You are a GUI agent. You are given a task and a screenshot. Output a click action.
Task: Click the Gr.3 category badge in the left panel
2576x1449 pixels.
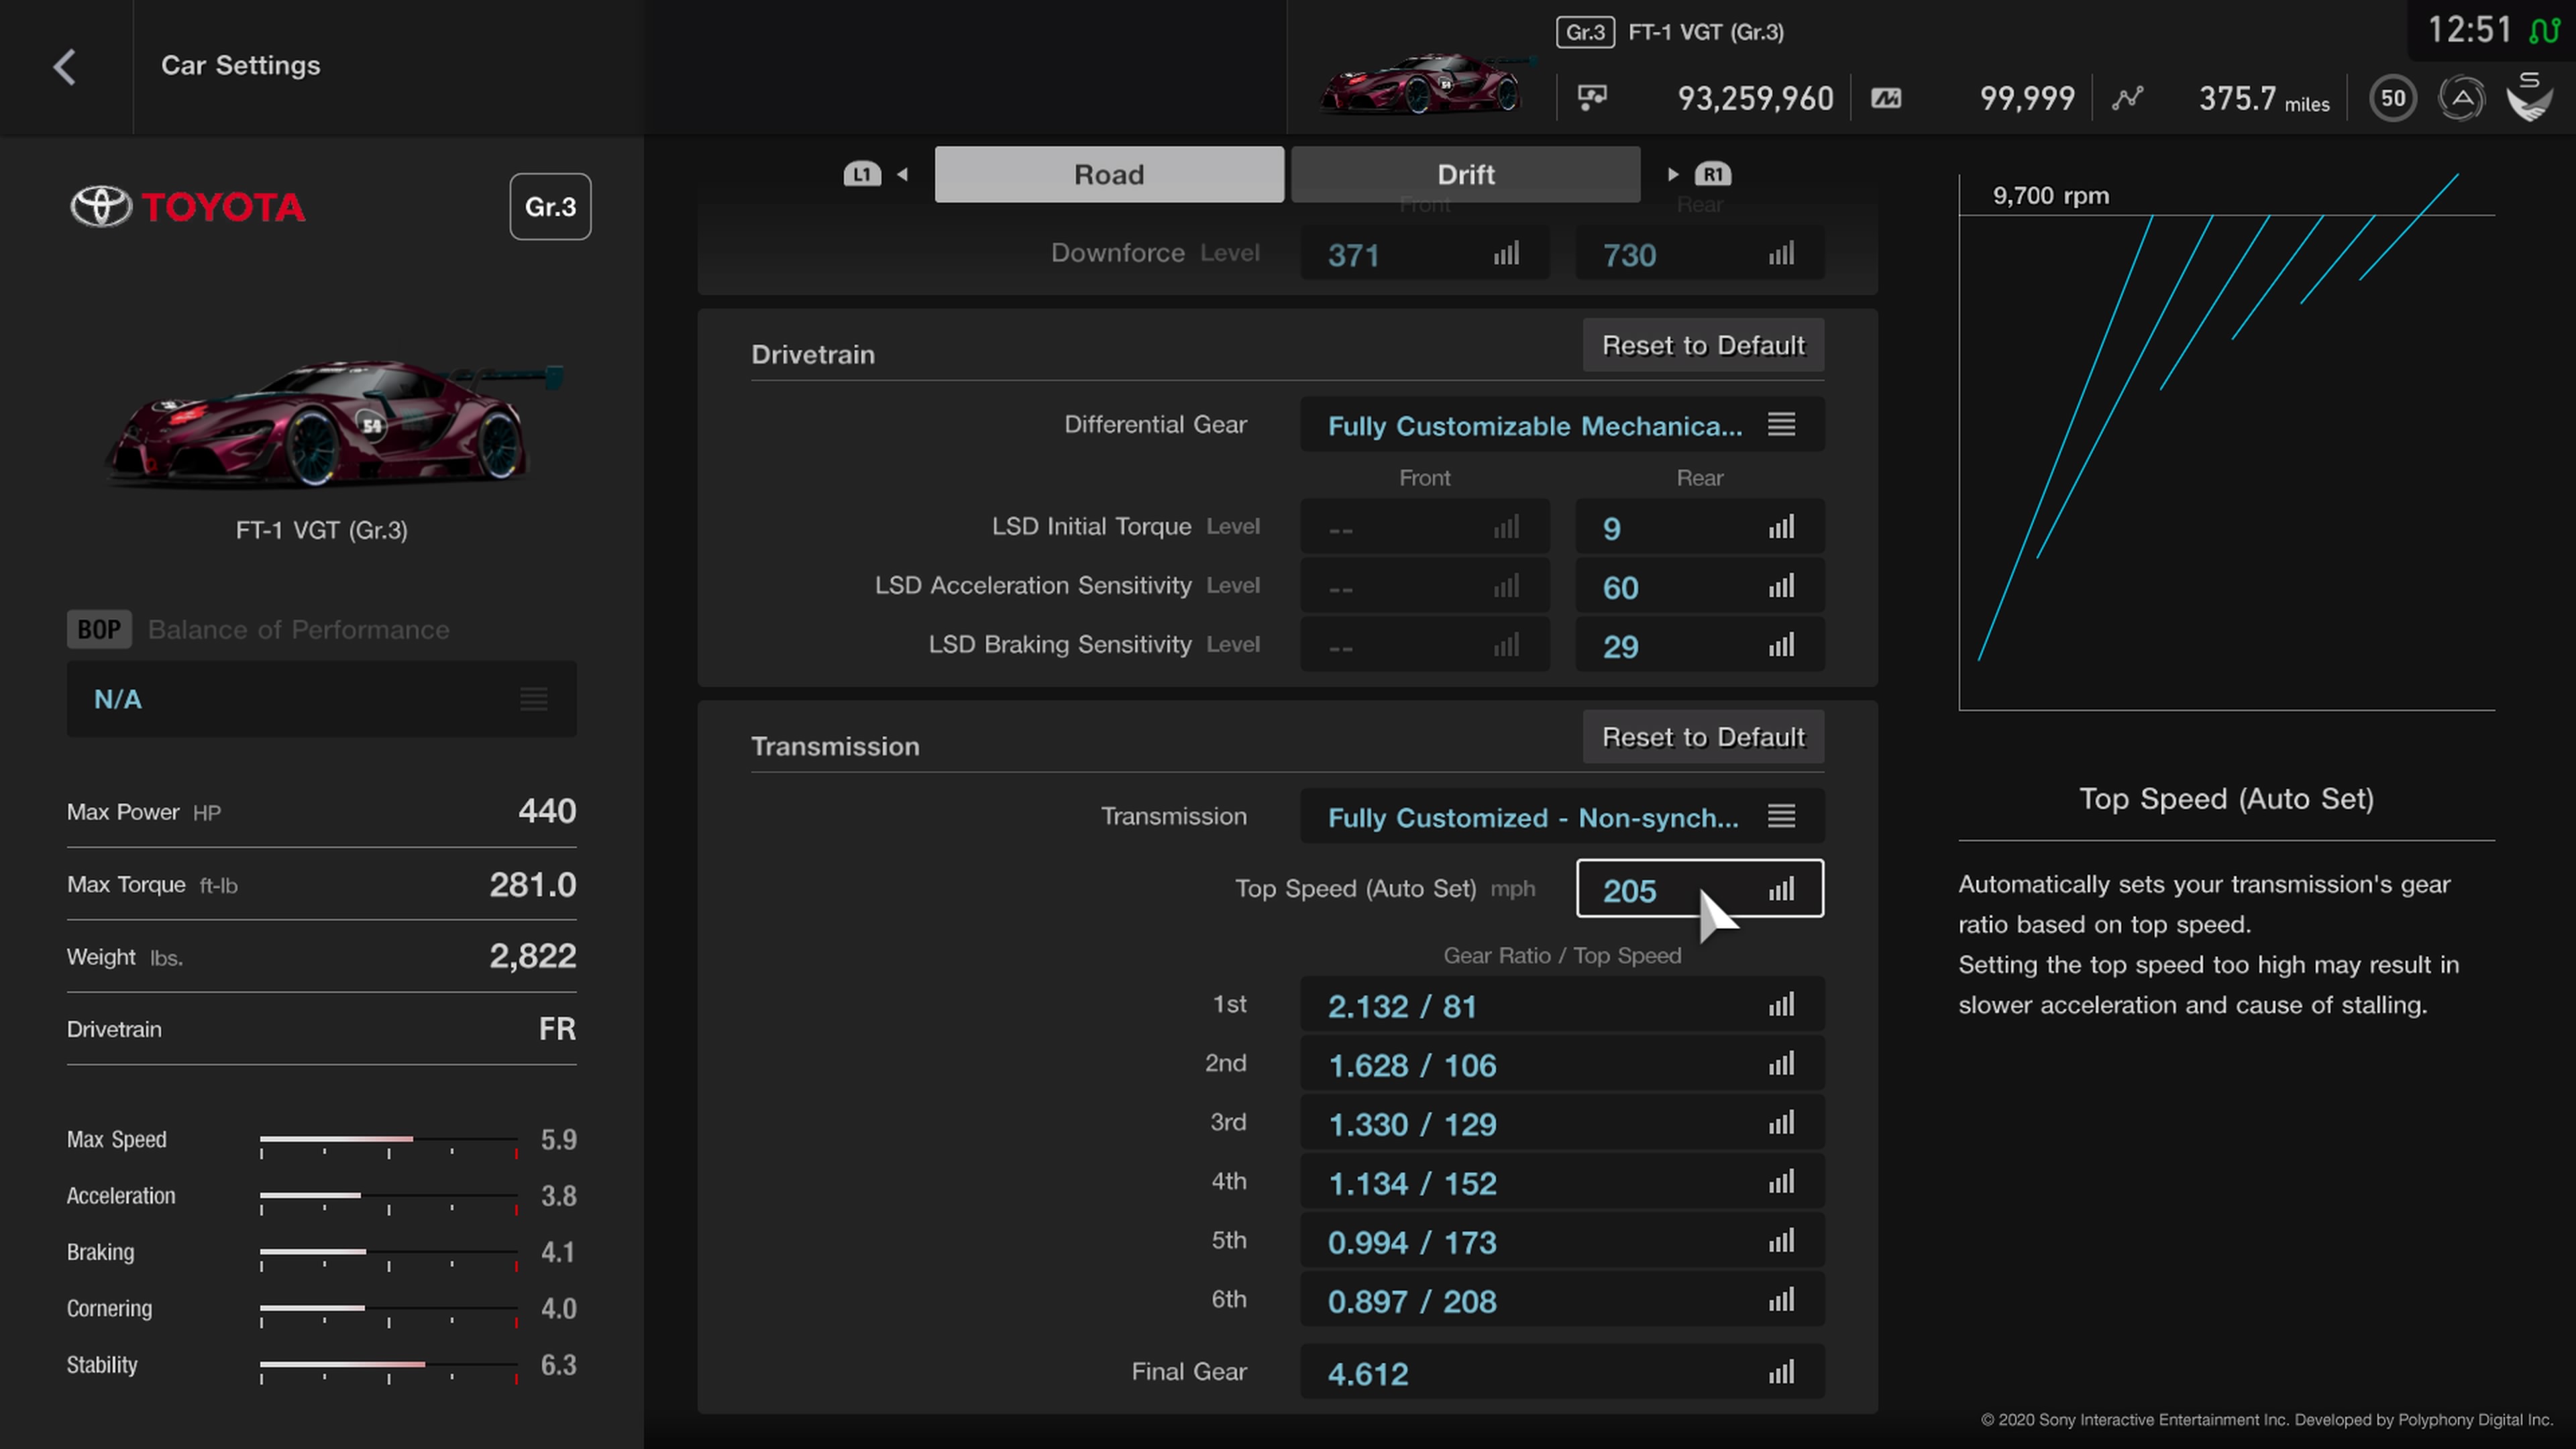550,206
